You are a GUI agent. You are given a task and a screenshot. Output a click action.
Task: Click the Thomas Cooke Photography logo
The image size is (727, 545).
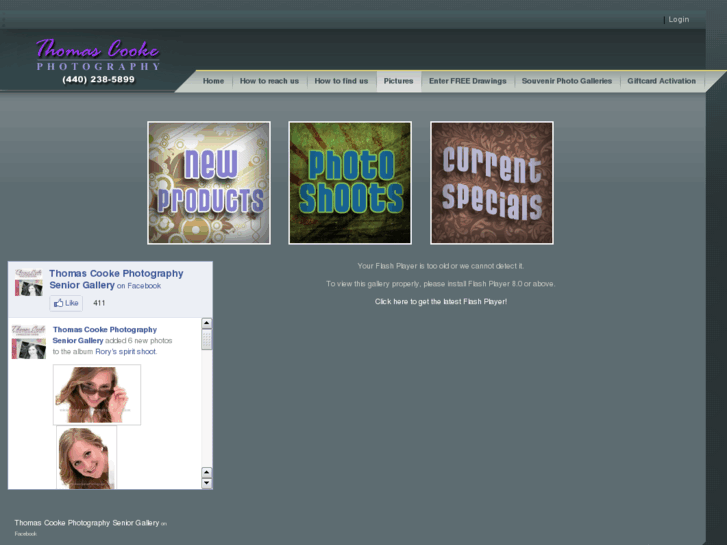point(98,55)
